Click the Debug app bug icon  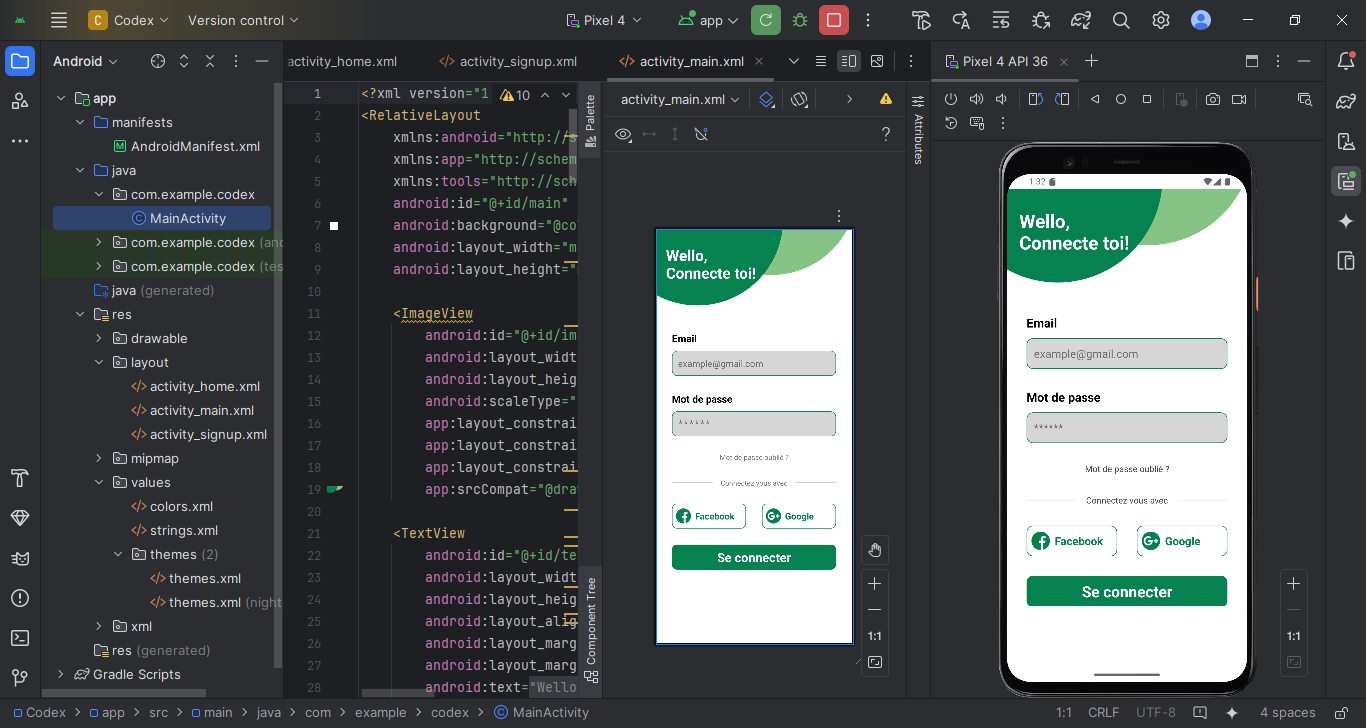800,20
